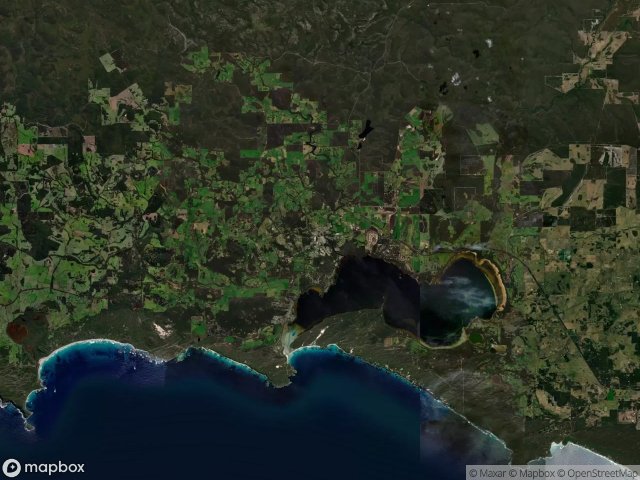Click the Mapbox logo icon
This screenshot has height=480, width=640.
coord(11,467)
